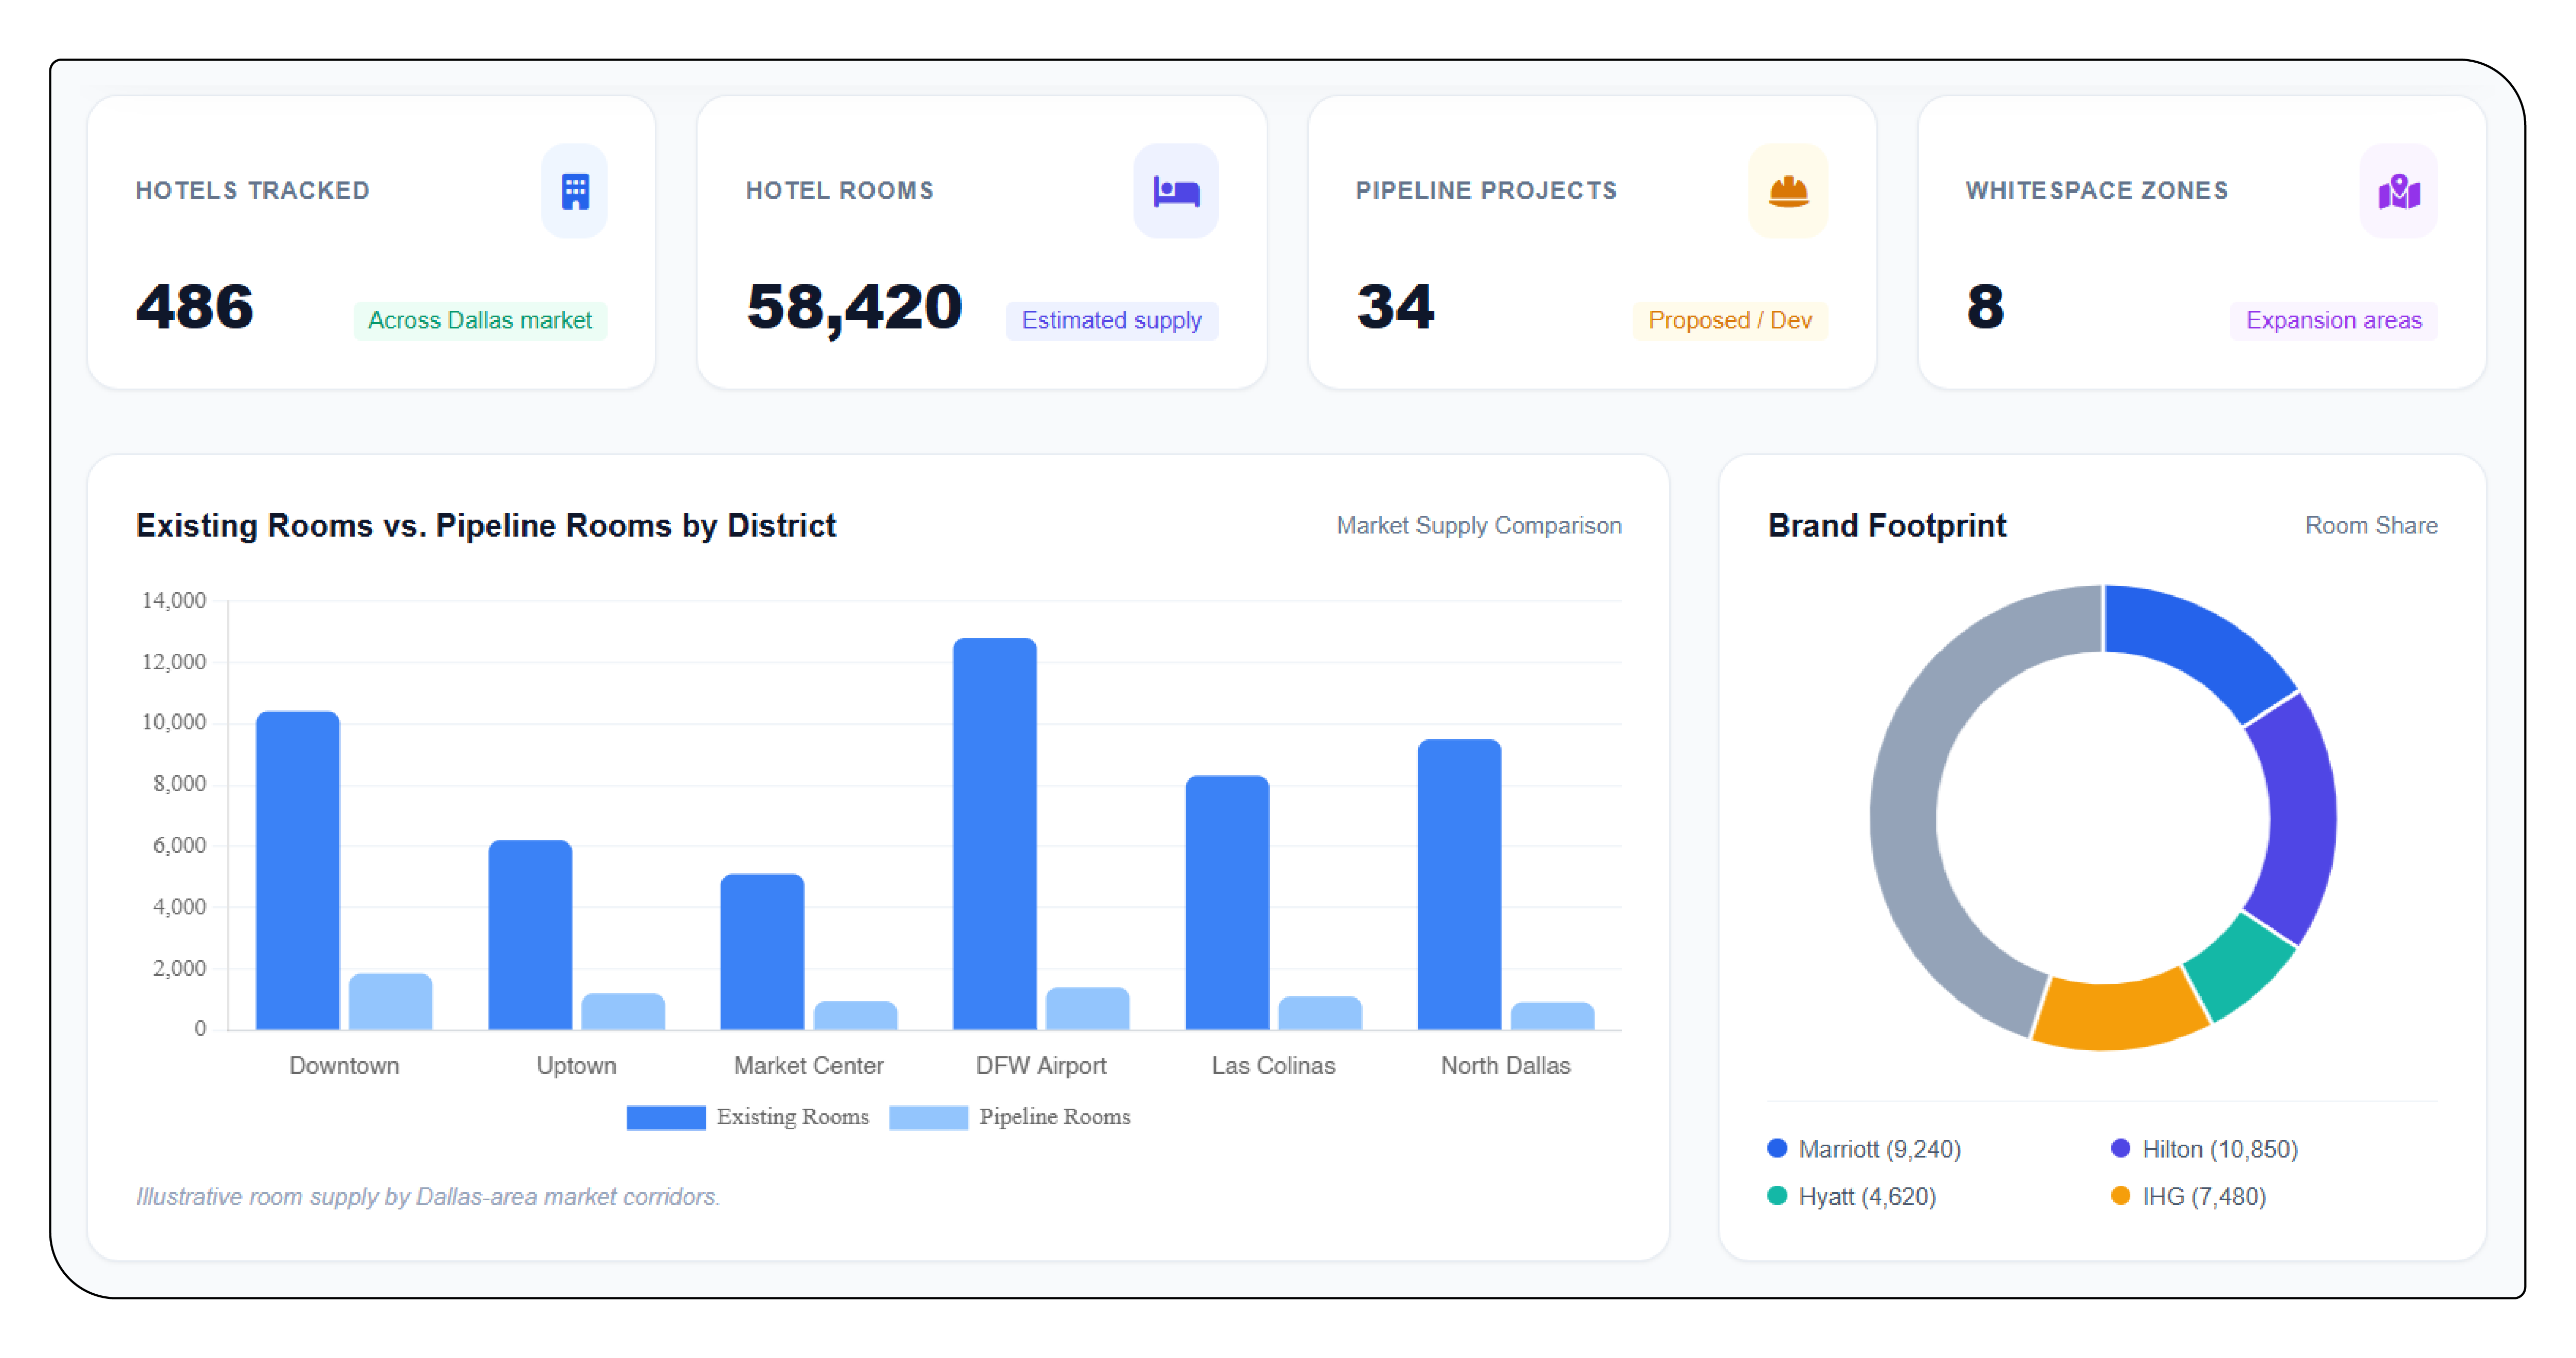Click the North Dallas pipeline rooms bar
2576x1358 pixels.
[x=1552, y=1015]
